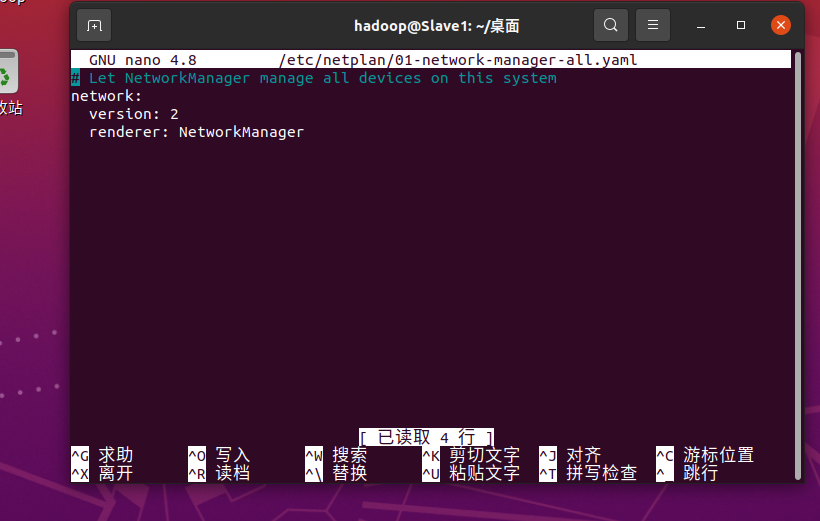The width and height of the screenshot is (820, 521).
Task: Click the ^K 剪切文字 cut shortcut
Action: [471, 455]
